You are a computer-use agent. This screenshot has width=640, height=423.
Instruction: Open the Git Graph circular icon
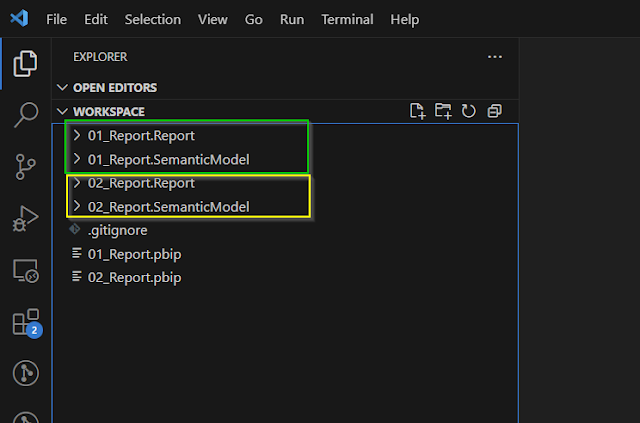[x=26, y=373]
